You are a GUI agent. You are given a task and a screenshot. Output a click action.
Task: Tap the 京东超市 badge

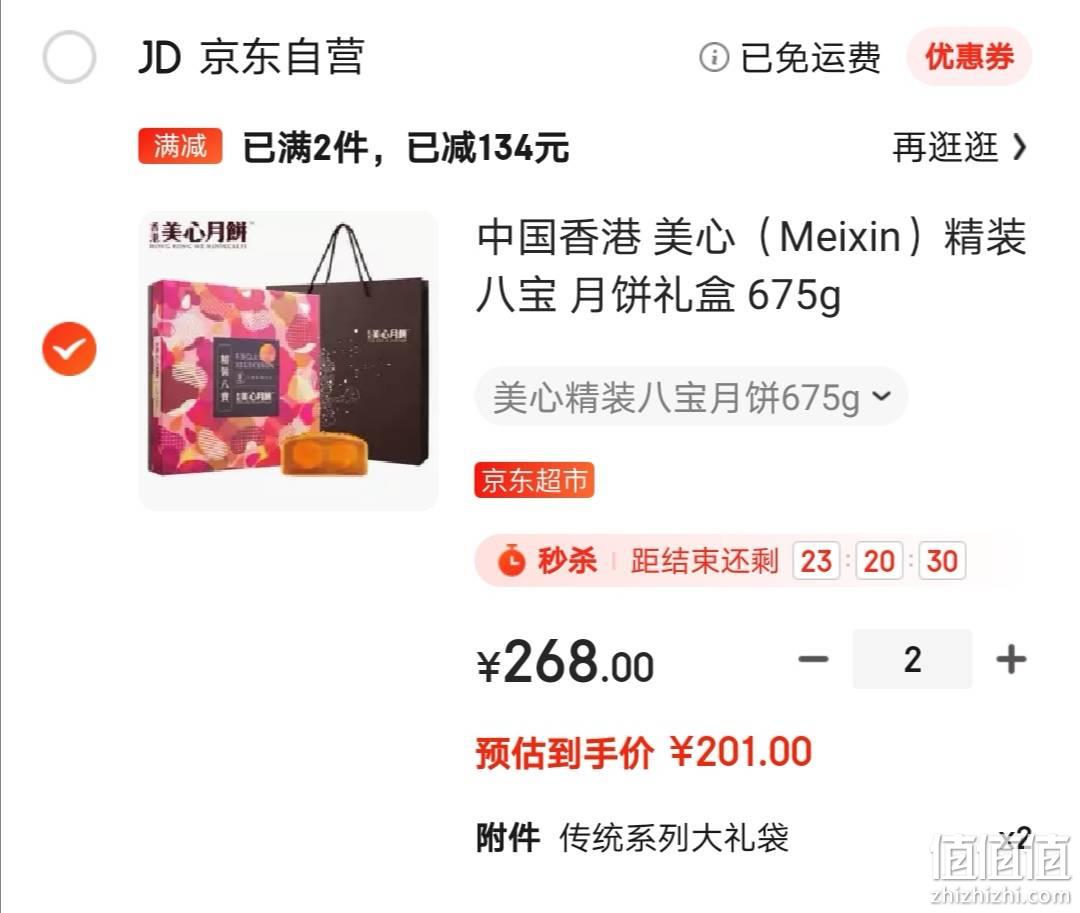click(534, 480)
